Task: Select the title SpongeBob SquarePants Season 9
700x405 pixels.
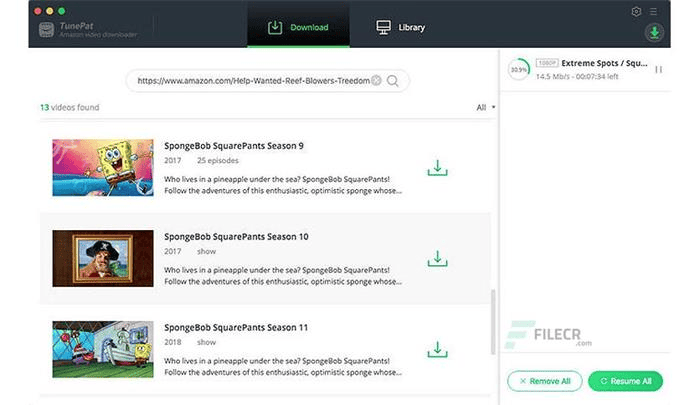Action: (233, 146)
